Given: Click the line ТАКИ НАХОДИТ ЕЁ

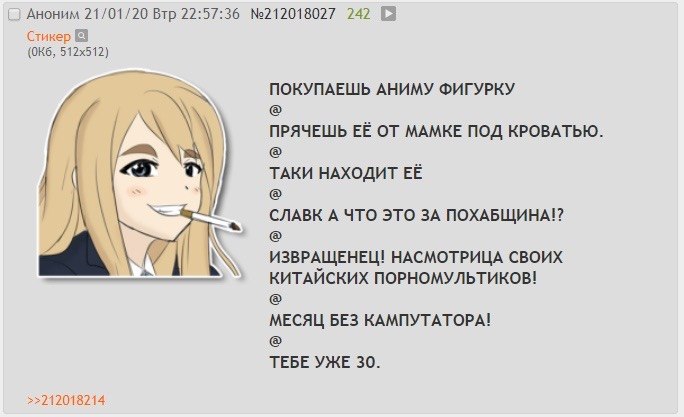Looking at the screenshot, I should (x=346, y=173).
